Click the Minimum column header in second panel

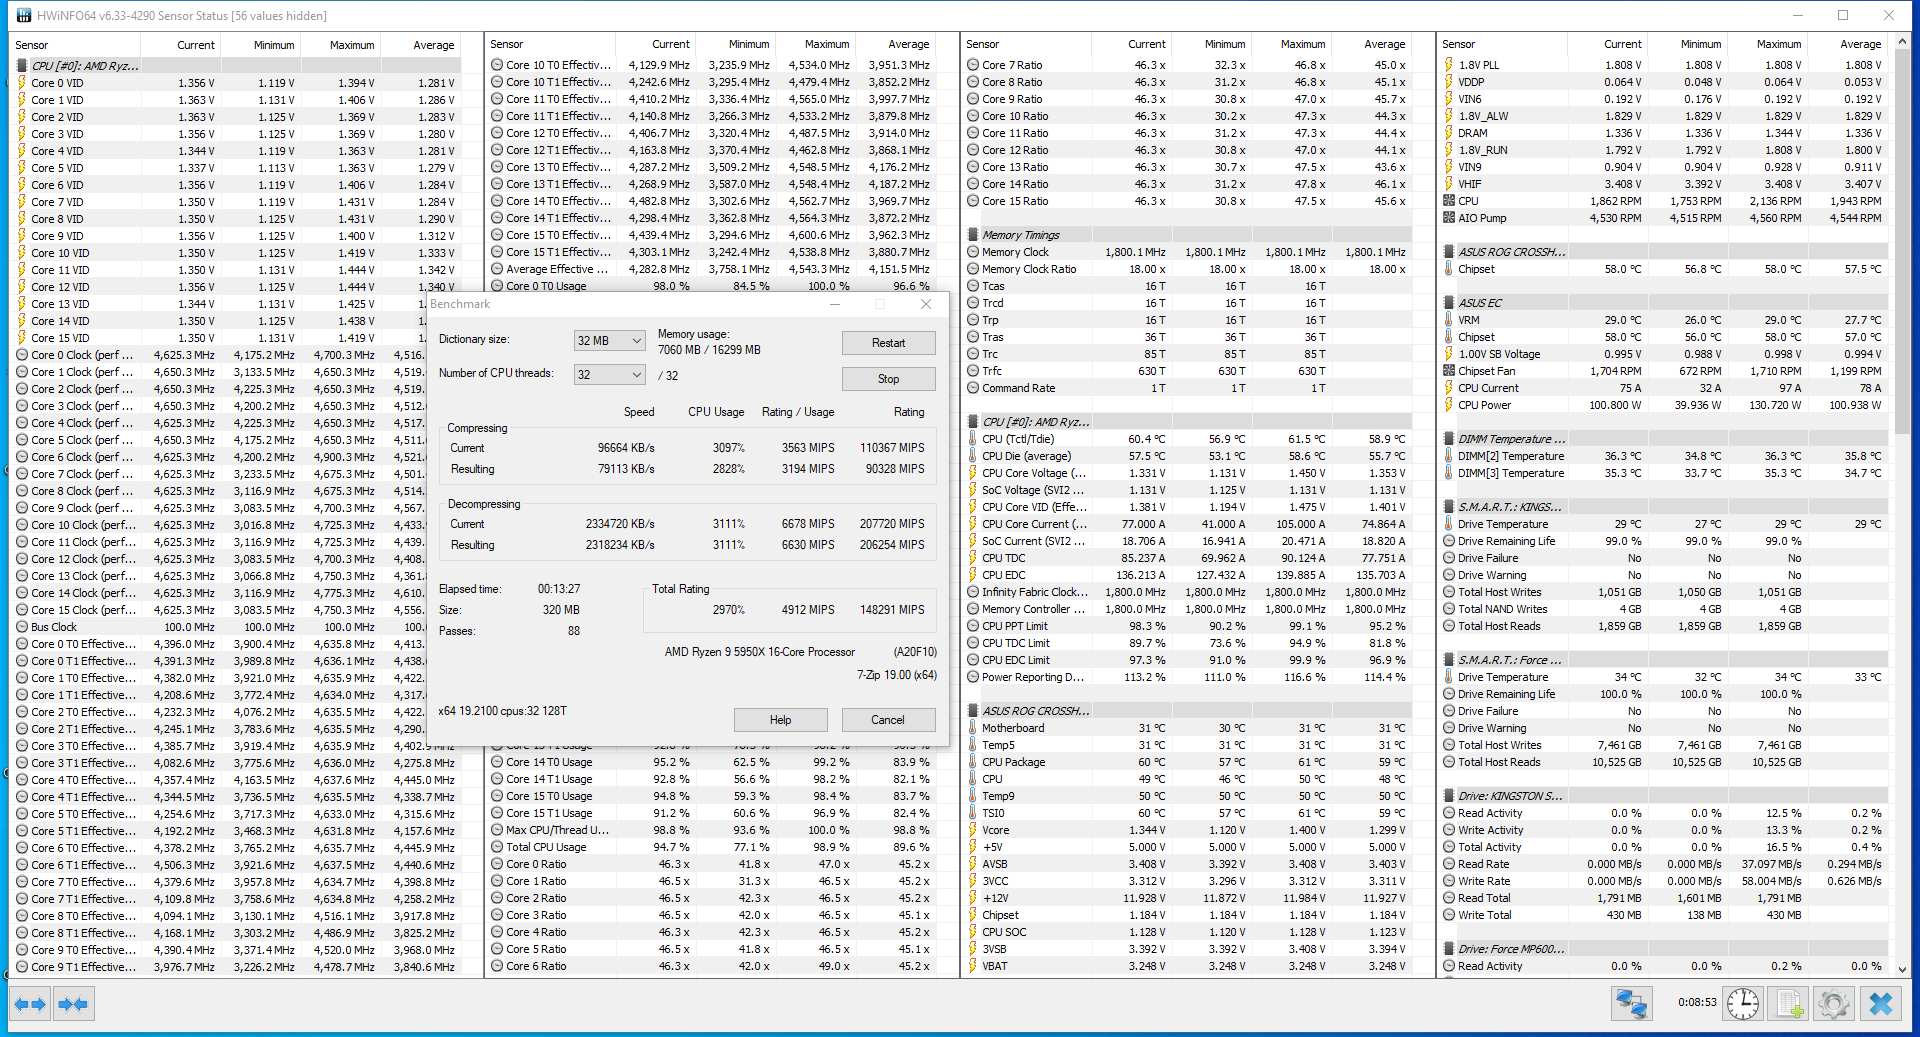[735, 44]
